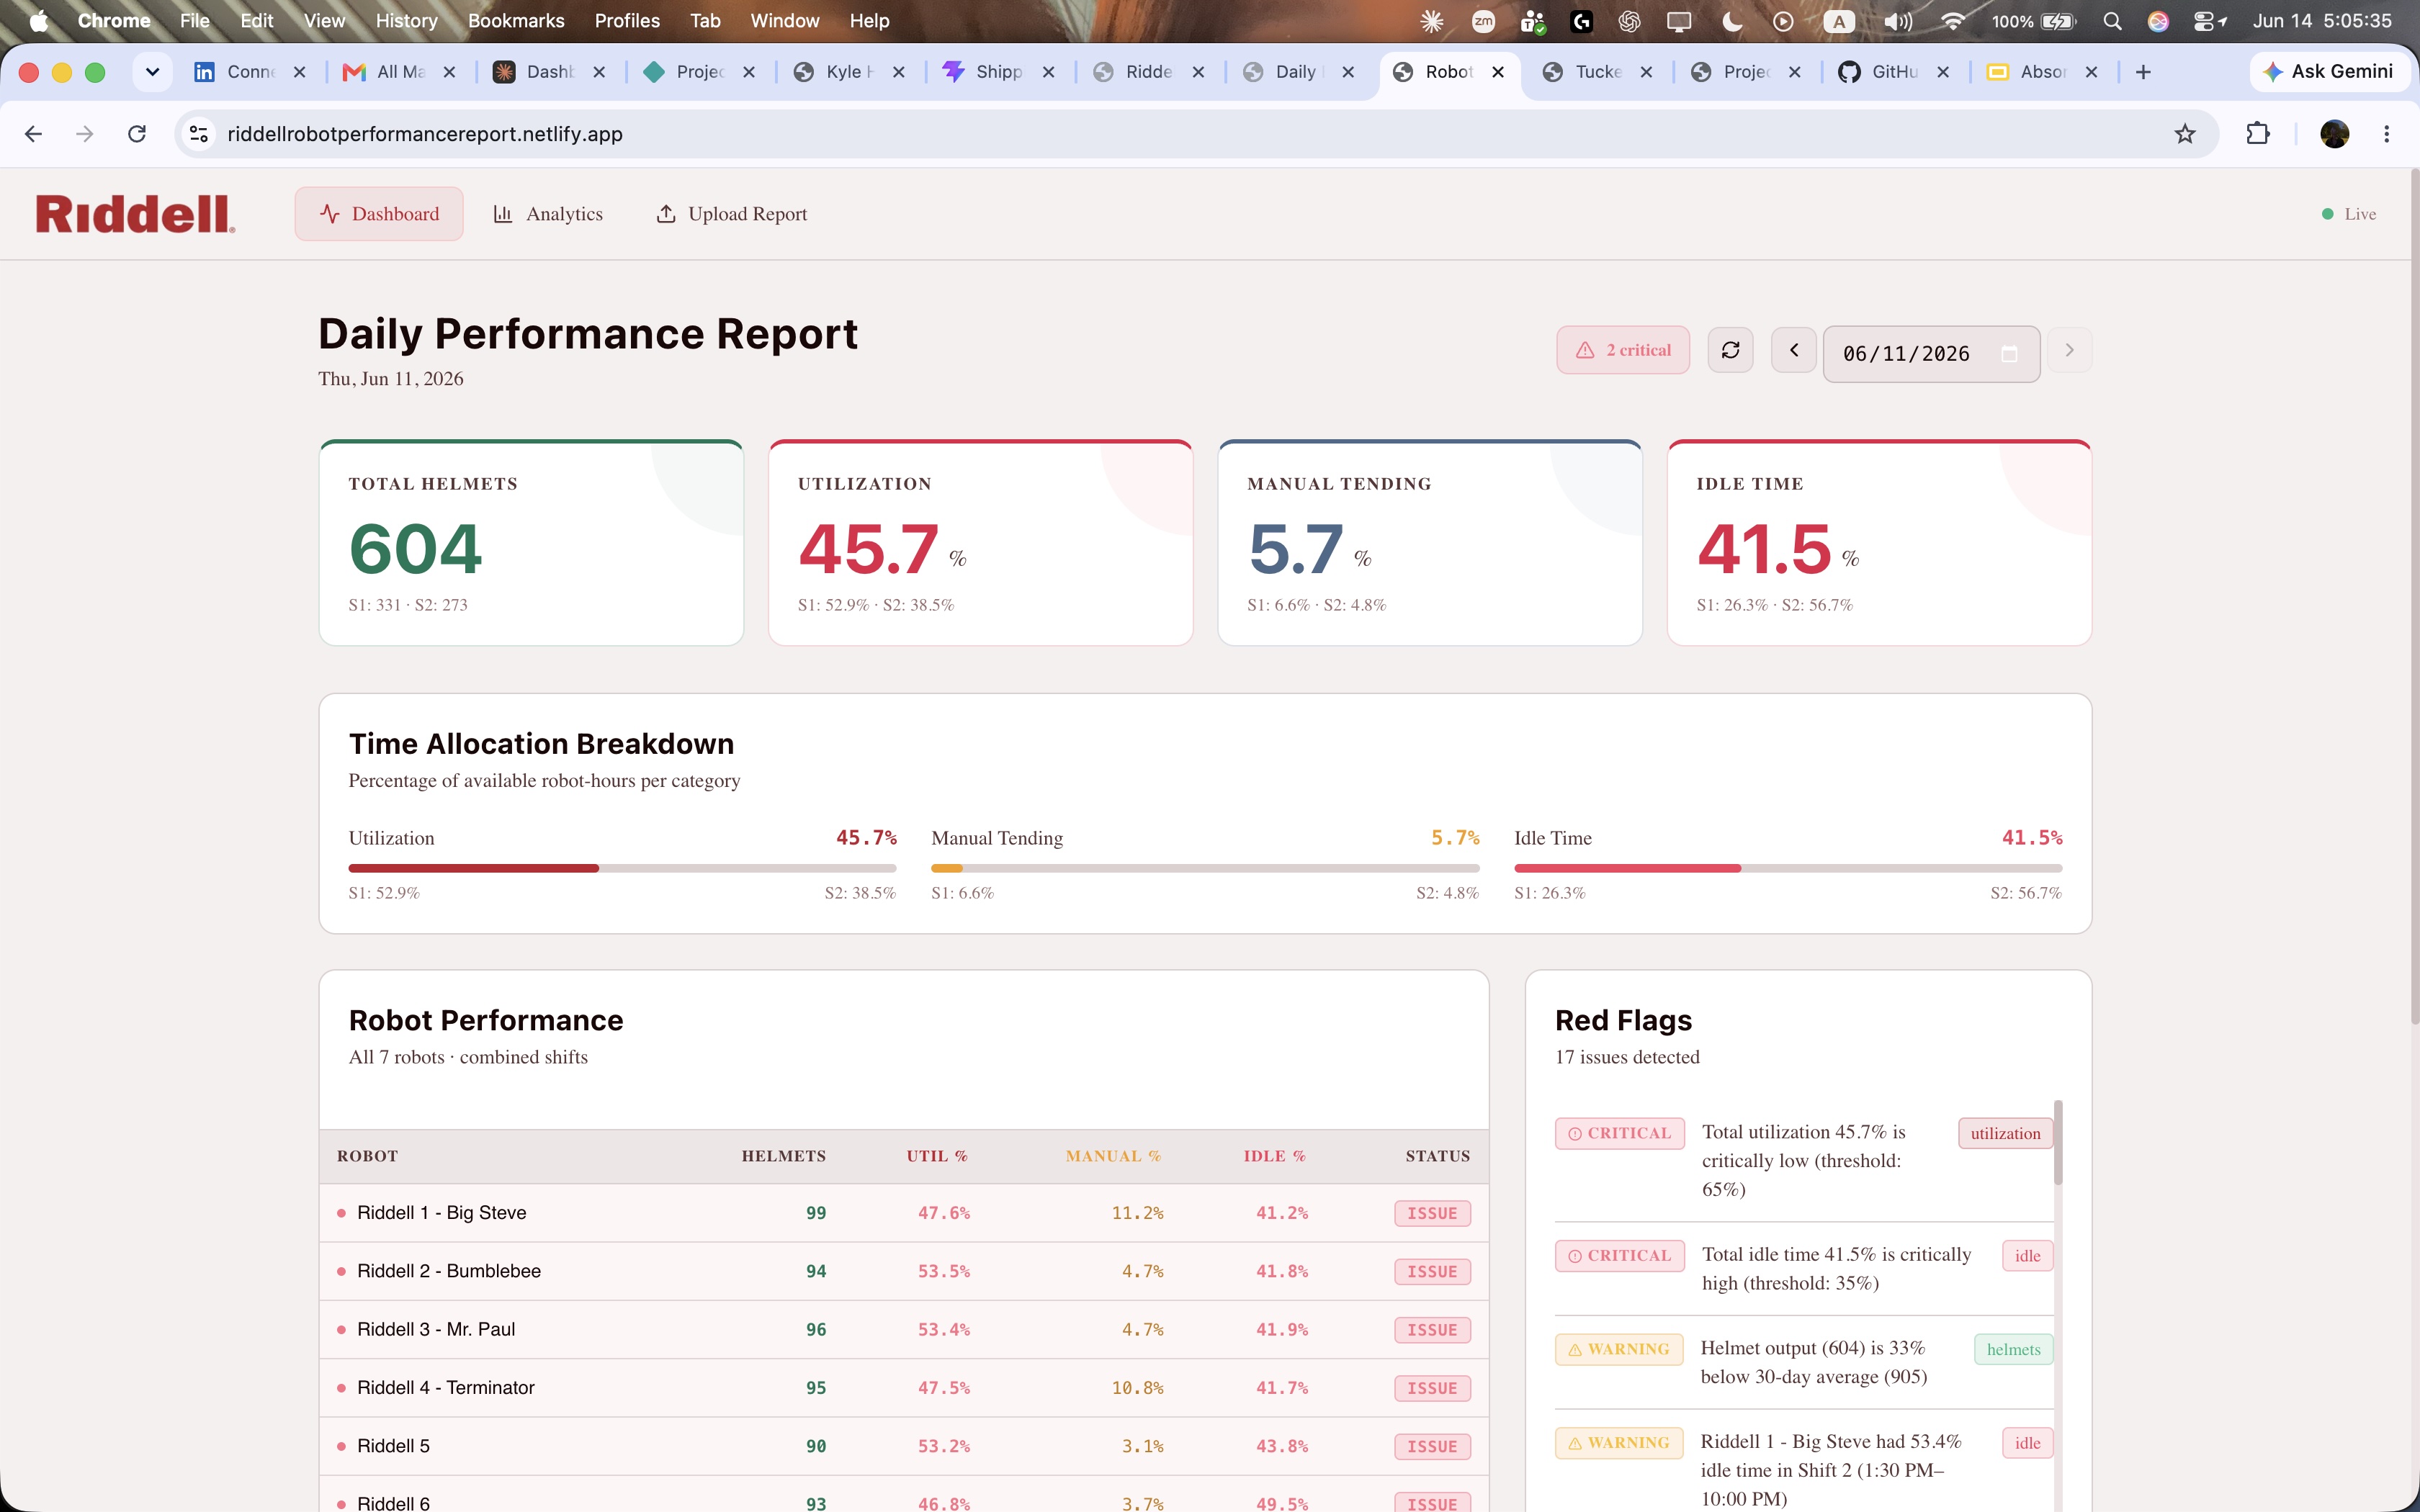Click the refresh data icon button
This screenshot has height=1512, width=2420.
pos(1730,350)
